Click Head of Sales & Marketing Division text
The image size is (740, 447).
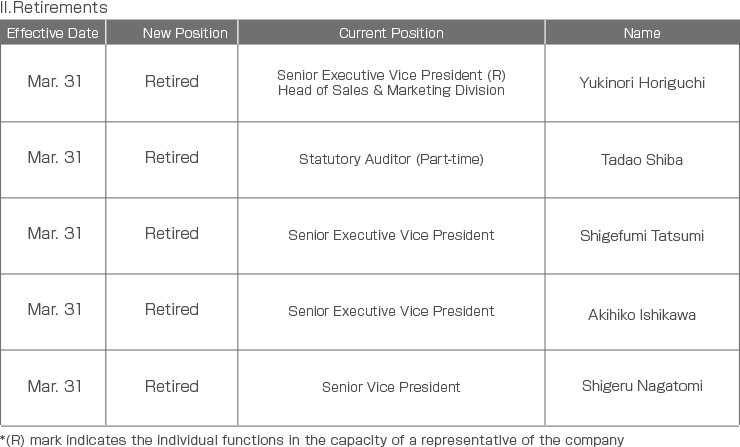391,90
